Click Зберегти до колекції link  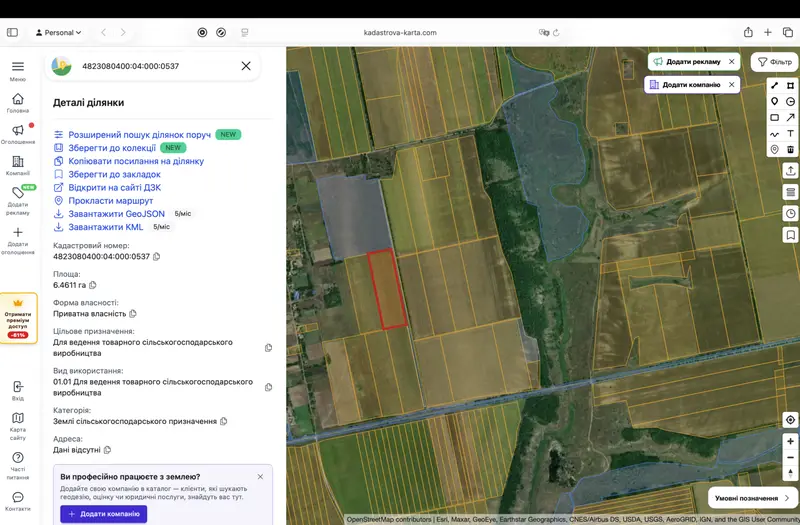pyautogui.click(x=112, y=148)
